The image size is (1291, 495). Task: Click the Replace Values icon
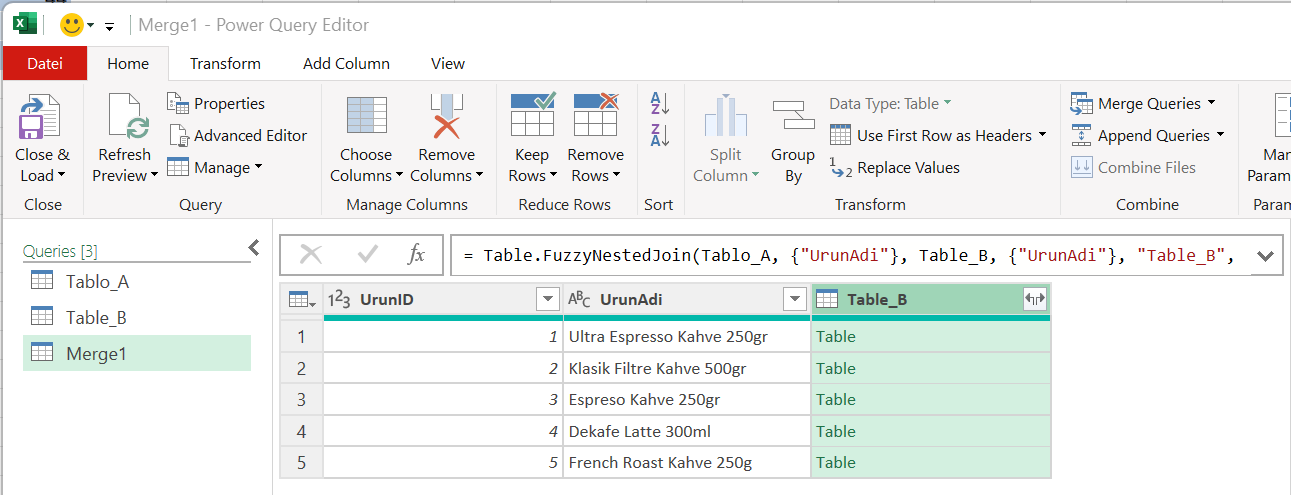(895, 168)
